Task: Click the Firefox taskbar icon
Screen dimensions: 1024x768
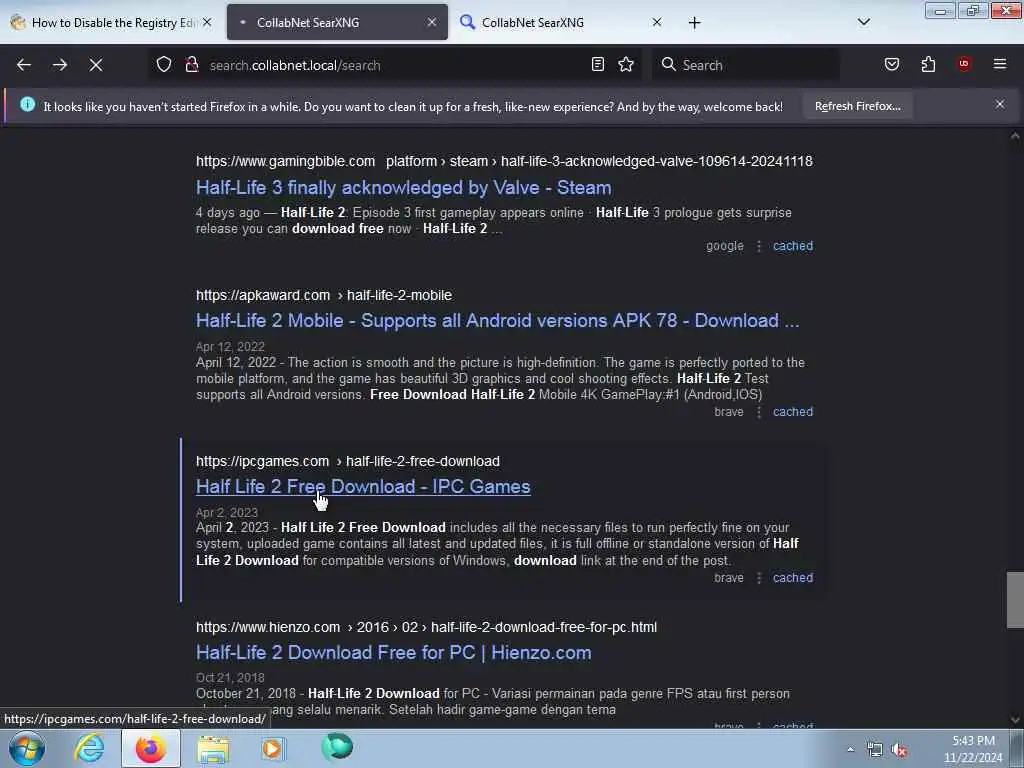Action: click(150, 748)
